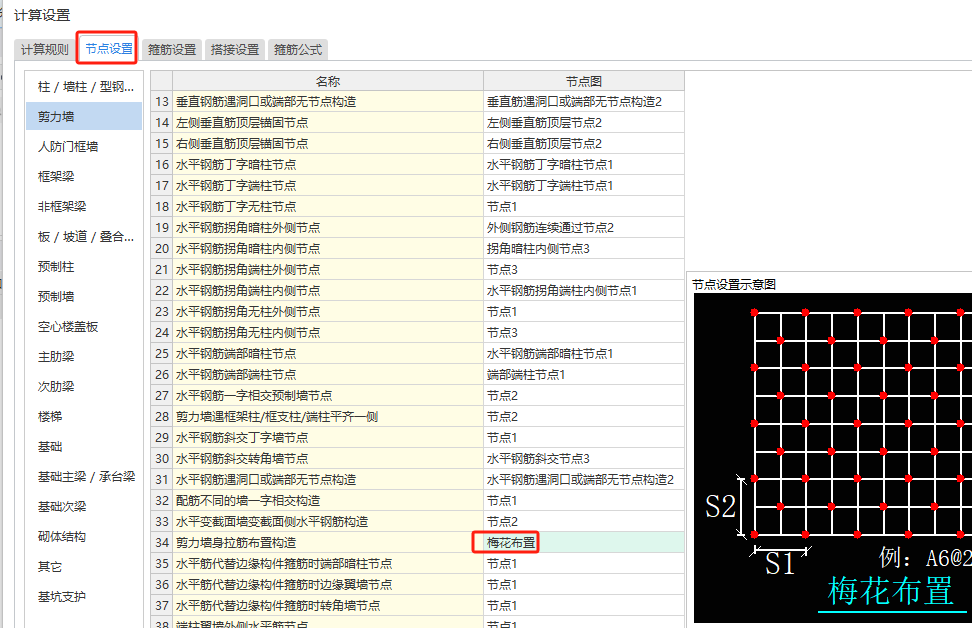
Task: Select 主肋梁 in the sidebar
Action: click(x=84, y=356)
